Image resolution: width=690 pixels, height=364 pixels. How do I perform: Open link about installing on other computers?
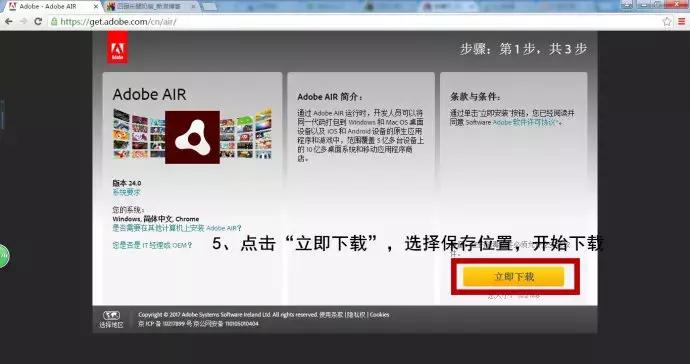click(x=176, y=228)
